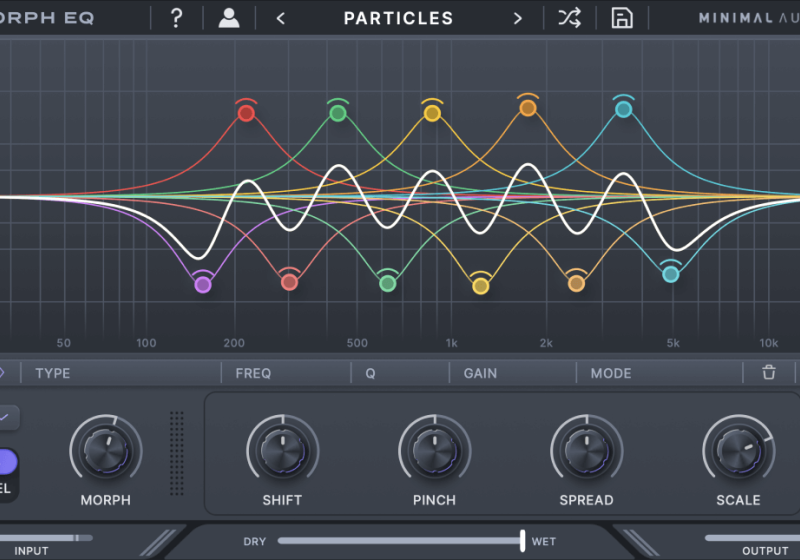
Task: Click the GAIN column field
Action: point(513,373)
